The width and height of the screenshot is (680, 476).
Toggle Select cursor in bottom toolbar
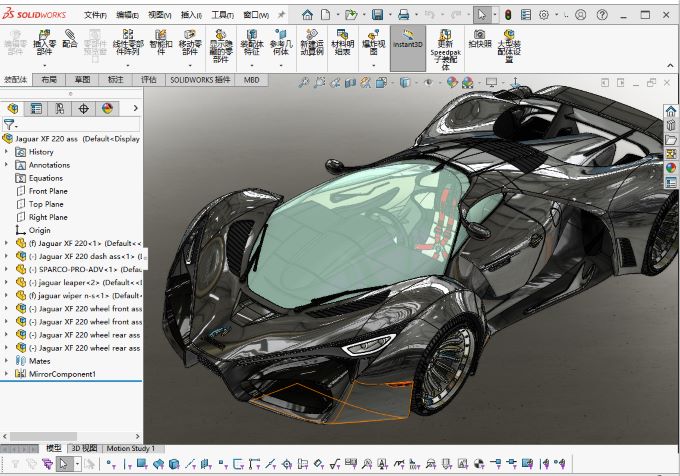(63, 464)
